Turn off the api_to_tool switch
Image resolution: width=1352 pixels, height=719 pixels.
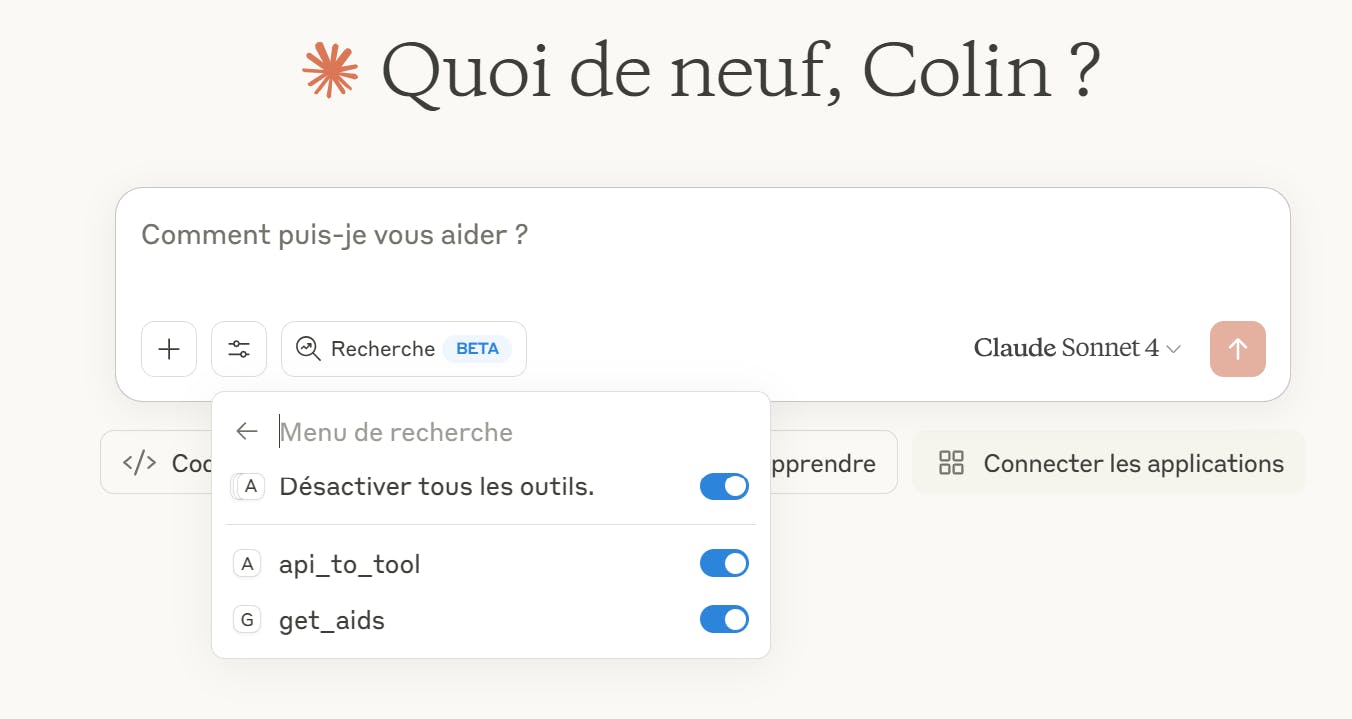724,564
